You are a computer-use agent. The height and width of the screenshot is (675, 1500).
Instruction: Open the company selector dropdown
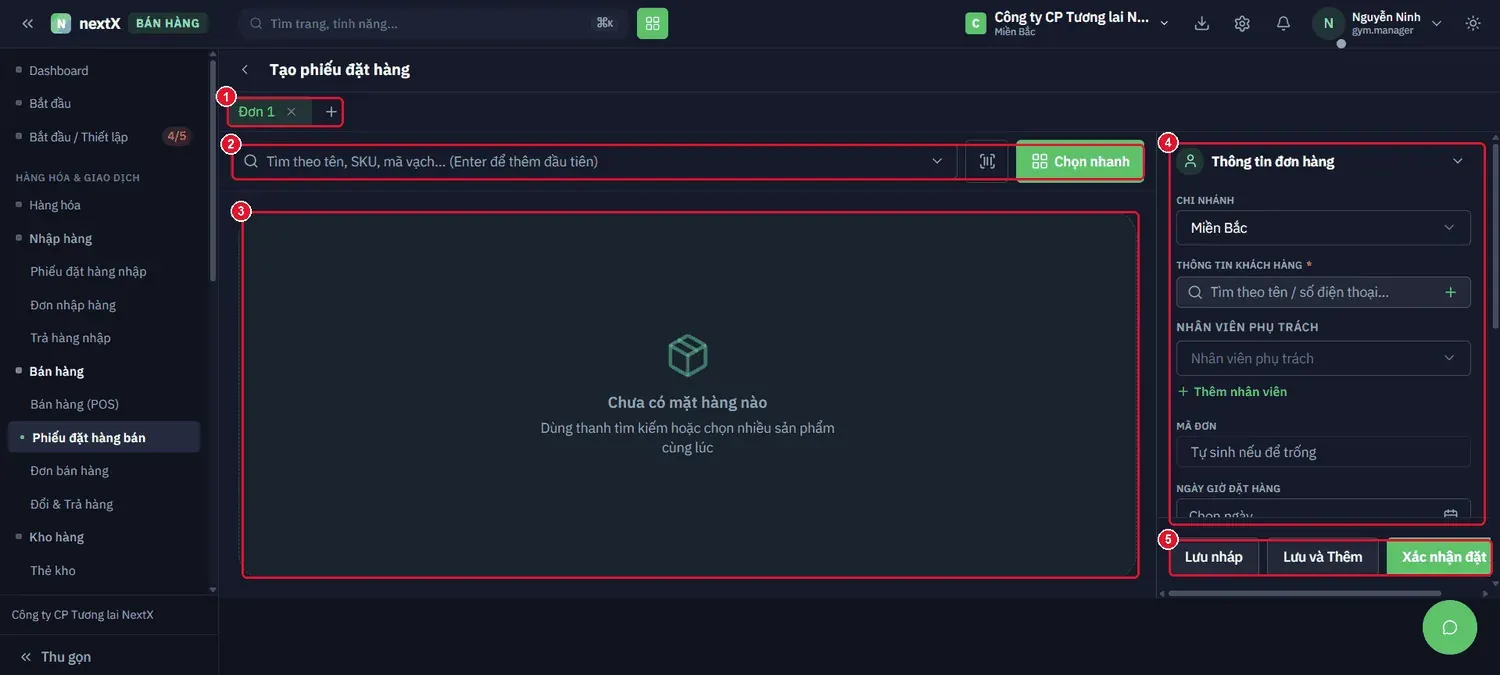pos(1067,23)
